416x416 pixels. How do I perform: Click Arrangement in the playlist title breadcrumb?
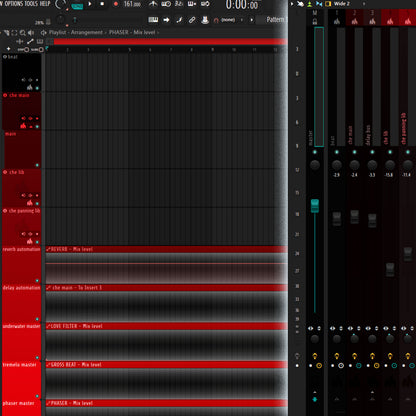click(x=87, y=32)
